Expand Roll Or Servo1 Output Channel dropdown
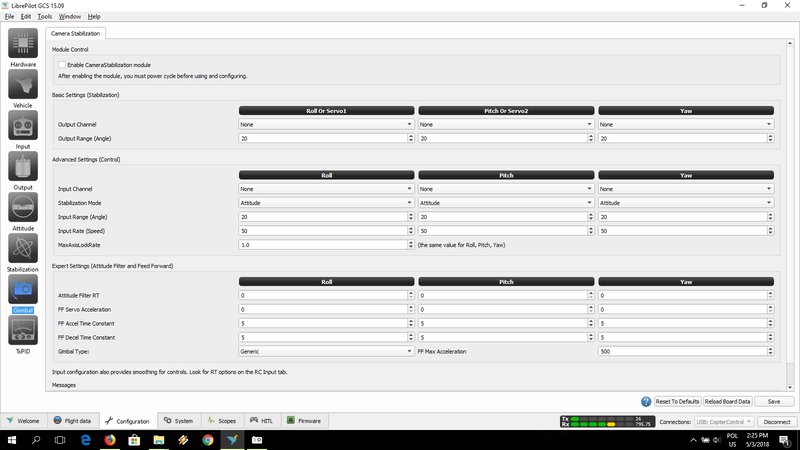 pos(325,124)
